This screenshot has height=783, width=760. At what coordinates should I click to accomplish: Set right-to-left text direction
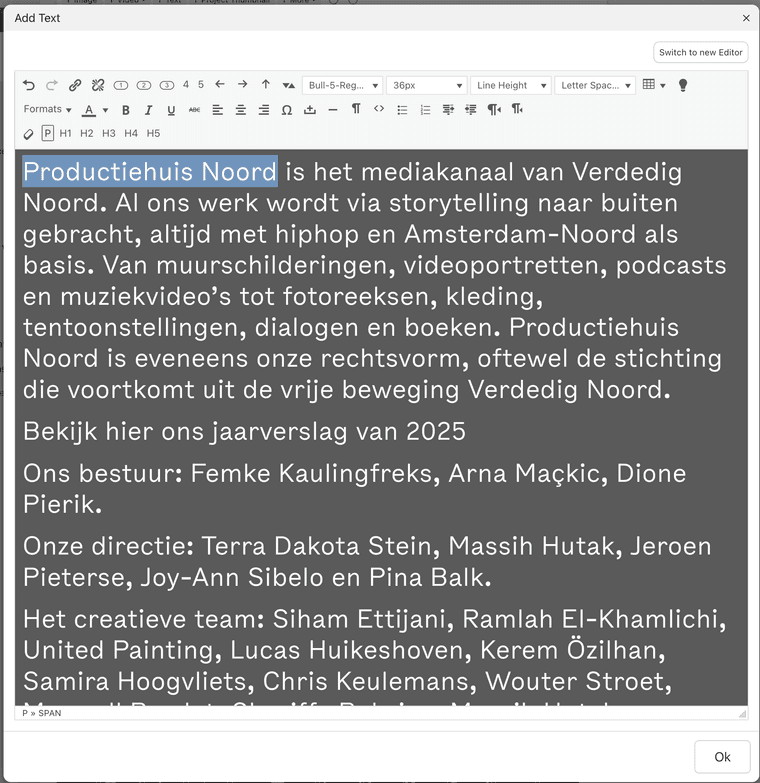pyautogui.click(x=517, y=109)
